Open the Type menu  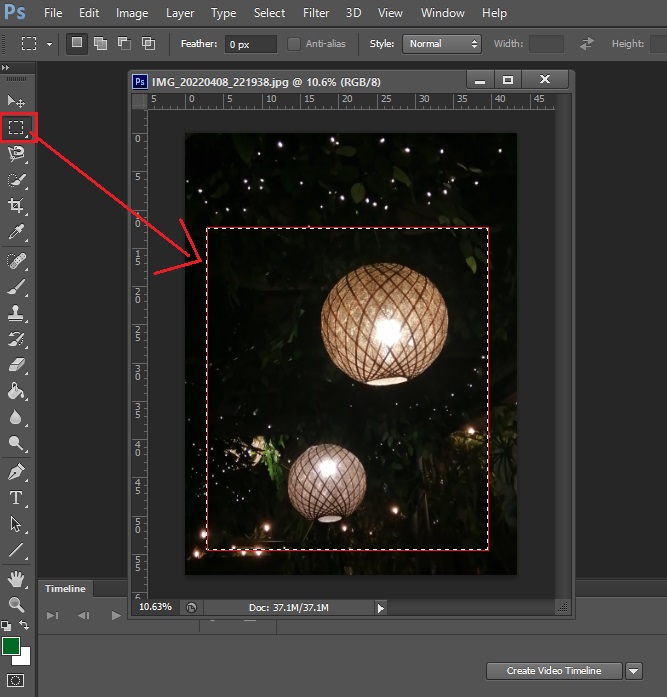coord(224,13)
